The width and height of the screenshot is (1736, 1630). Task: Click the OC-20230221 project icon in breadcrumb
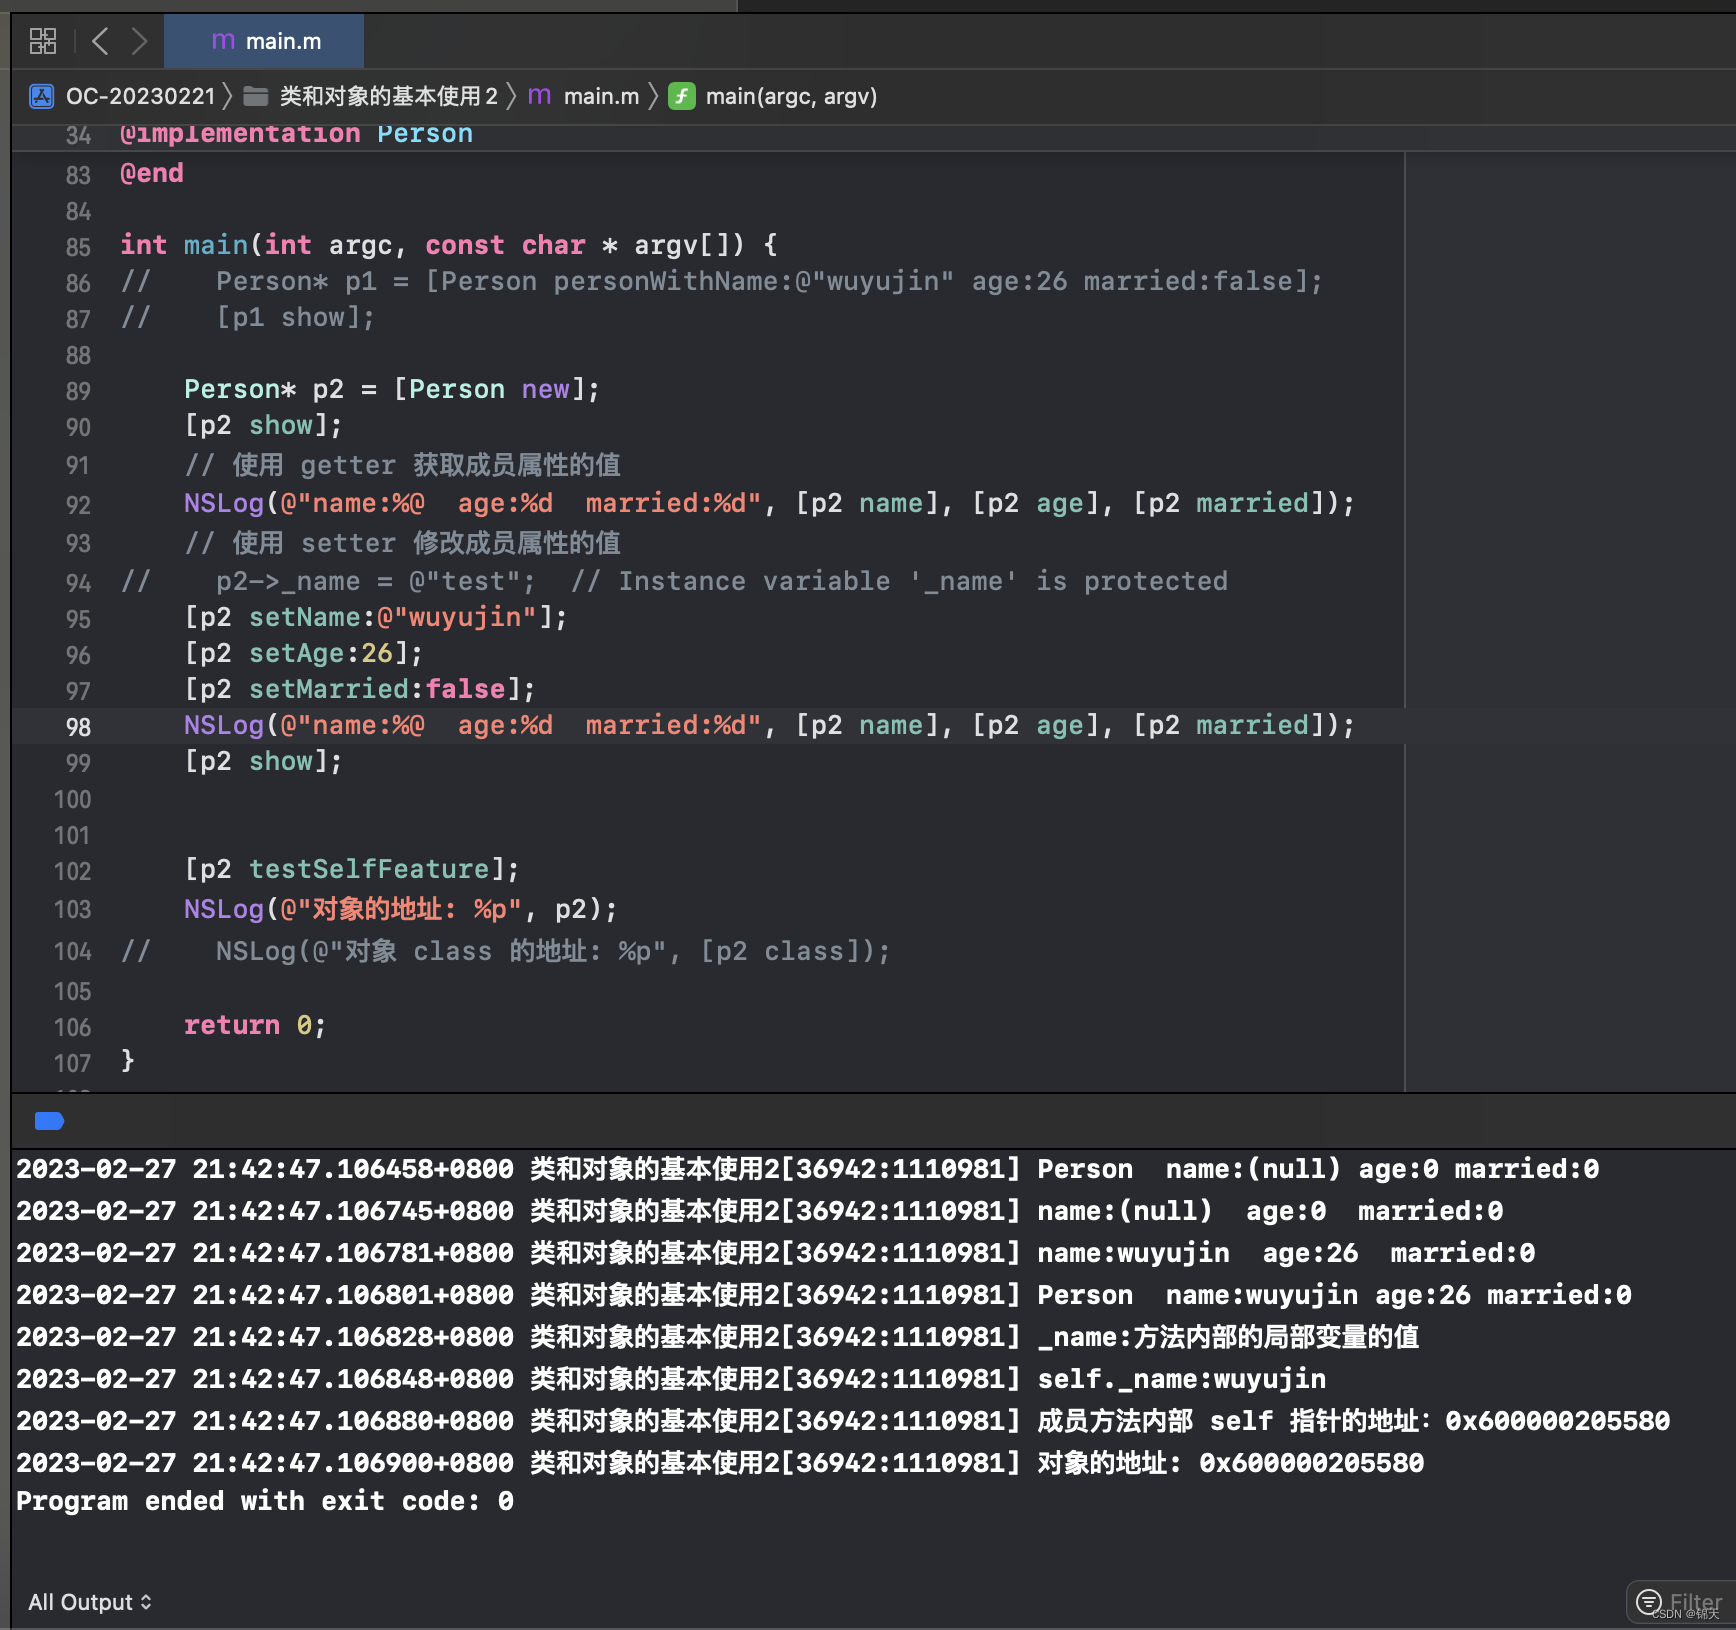(x=42, y=96)
